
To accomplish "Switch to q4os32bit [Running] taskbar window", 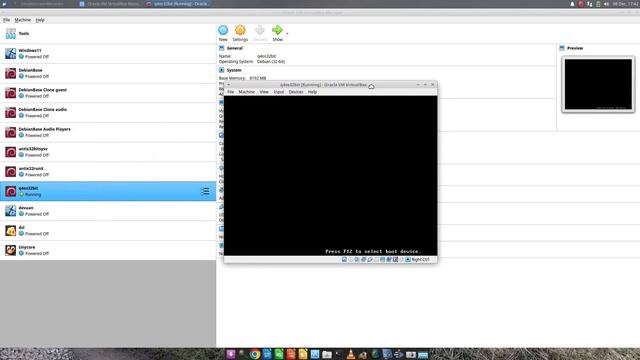I will click(178, 4).
